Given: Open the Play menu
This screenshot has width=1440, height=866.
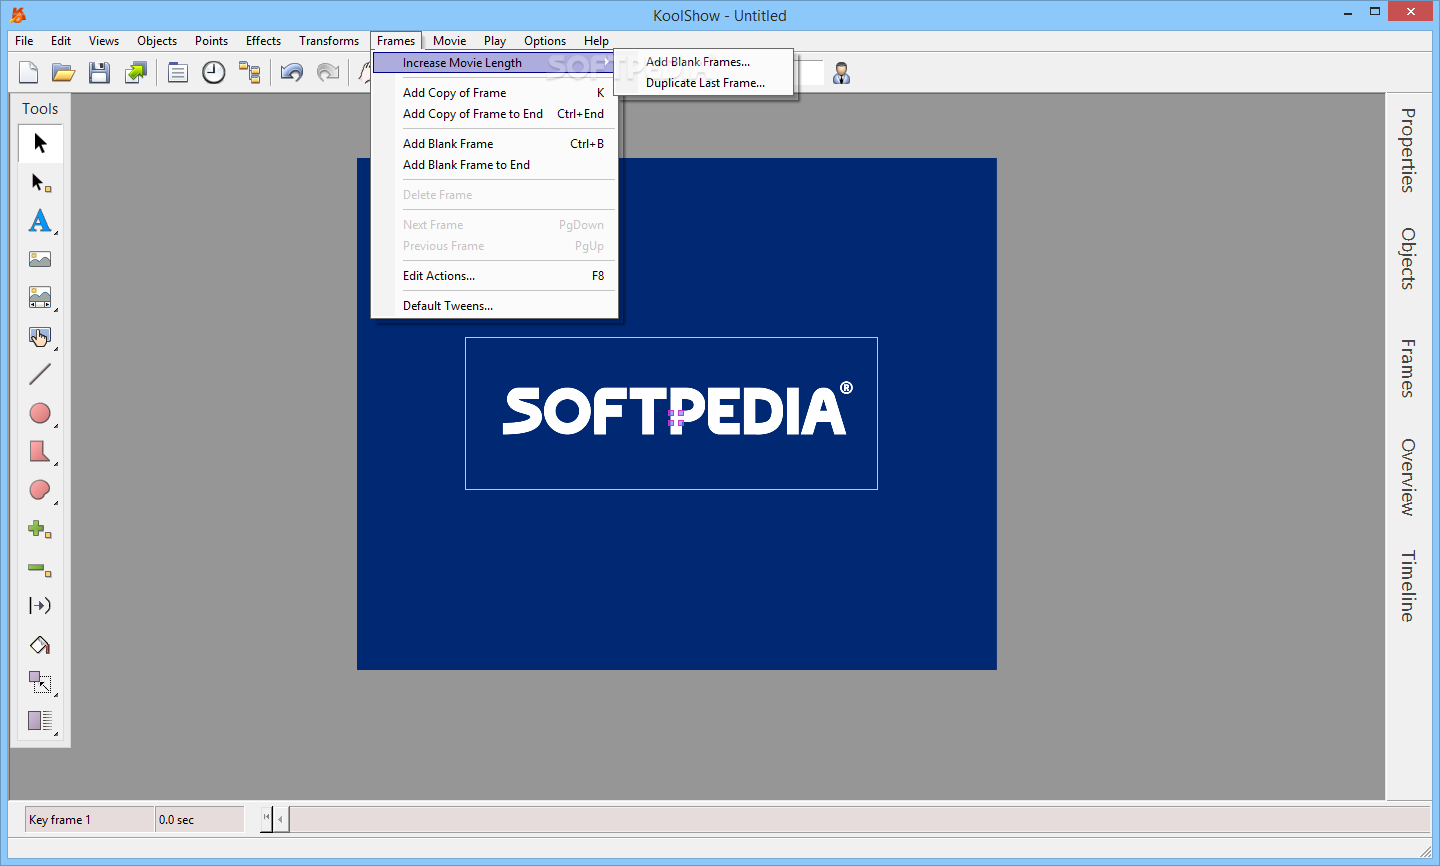Looking at the screenshot, I should point(495,41).
